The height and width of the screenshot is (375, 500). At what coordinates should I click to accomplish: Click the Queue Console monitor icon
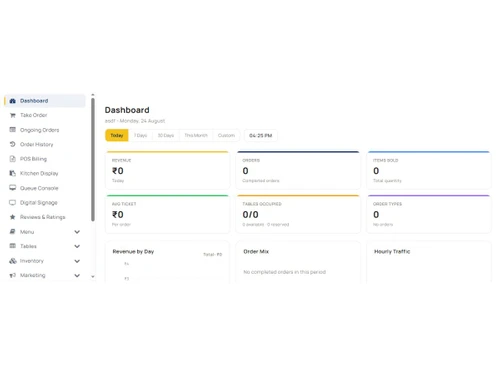click(x=13, y=188)
